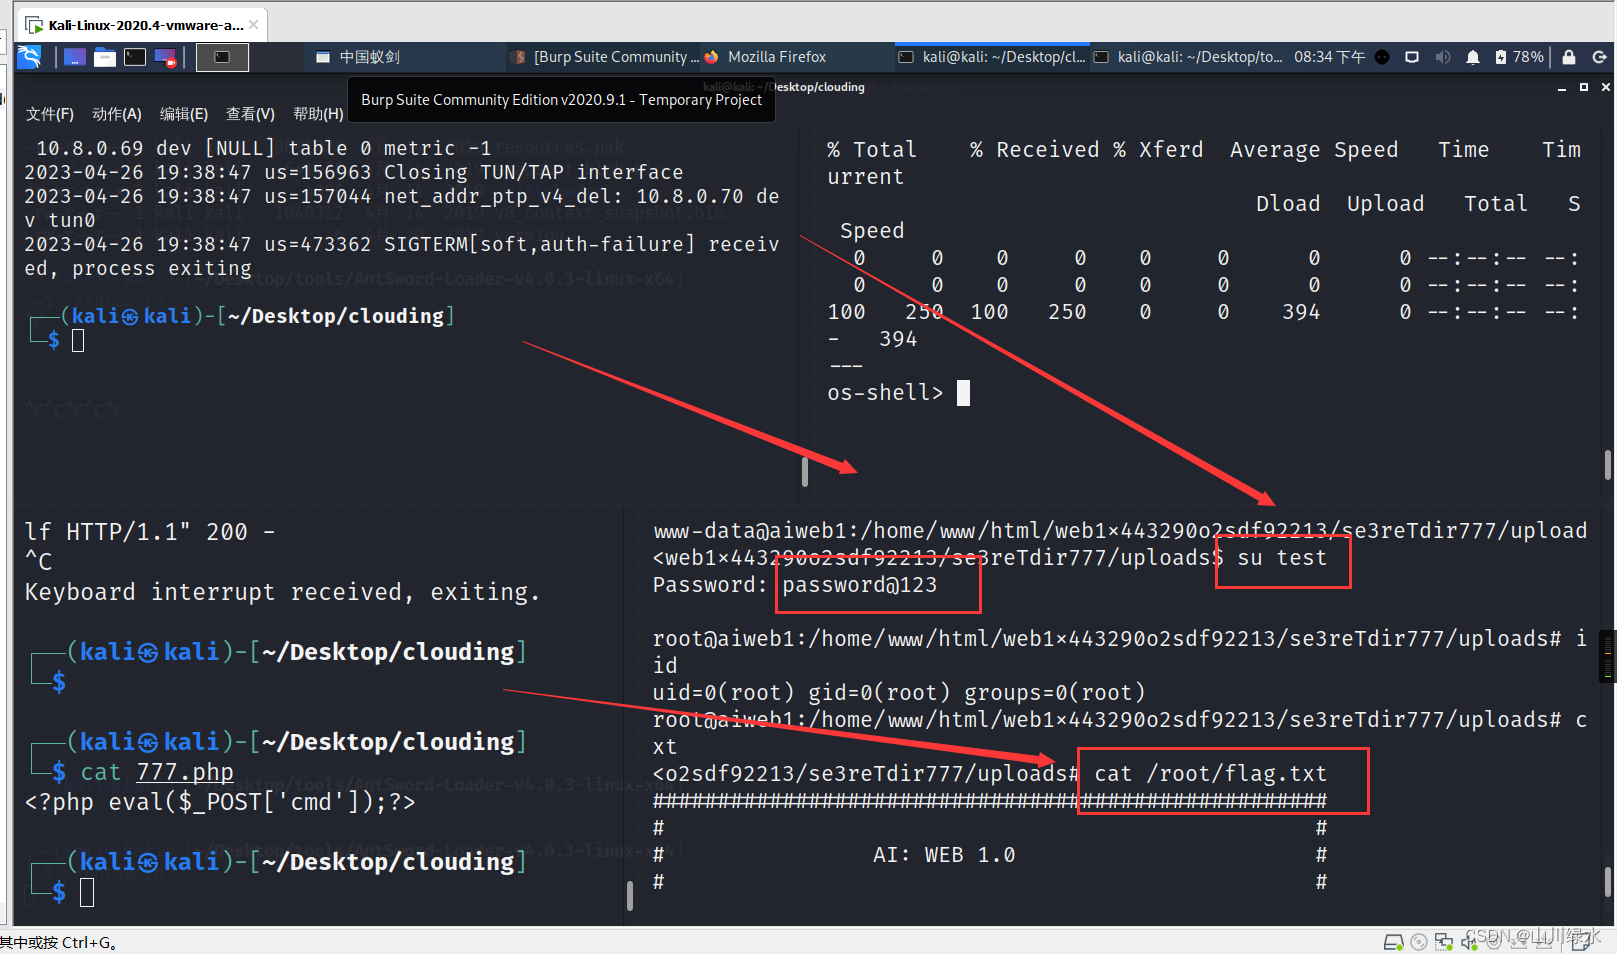Click the VMware sound card status icon
The height and width of the screenshot is (954, 1617).
point(1469,942)
